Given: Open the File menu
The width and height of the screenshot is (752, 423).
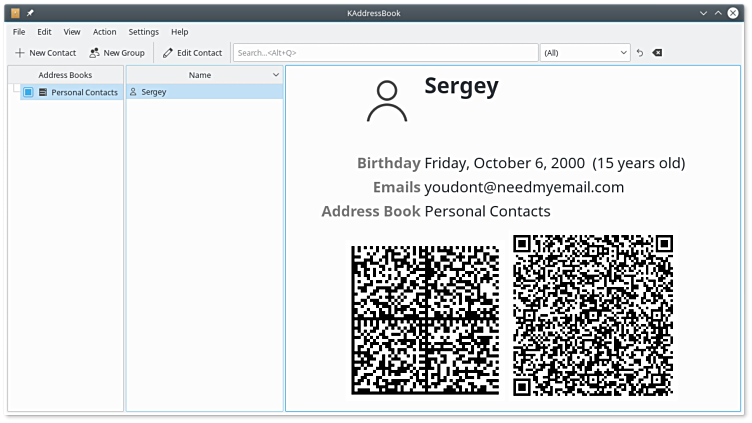Looking at the screenshot, I should click(x=19, y=32).
